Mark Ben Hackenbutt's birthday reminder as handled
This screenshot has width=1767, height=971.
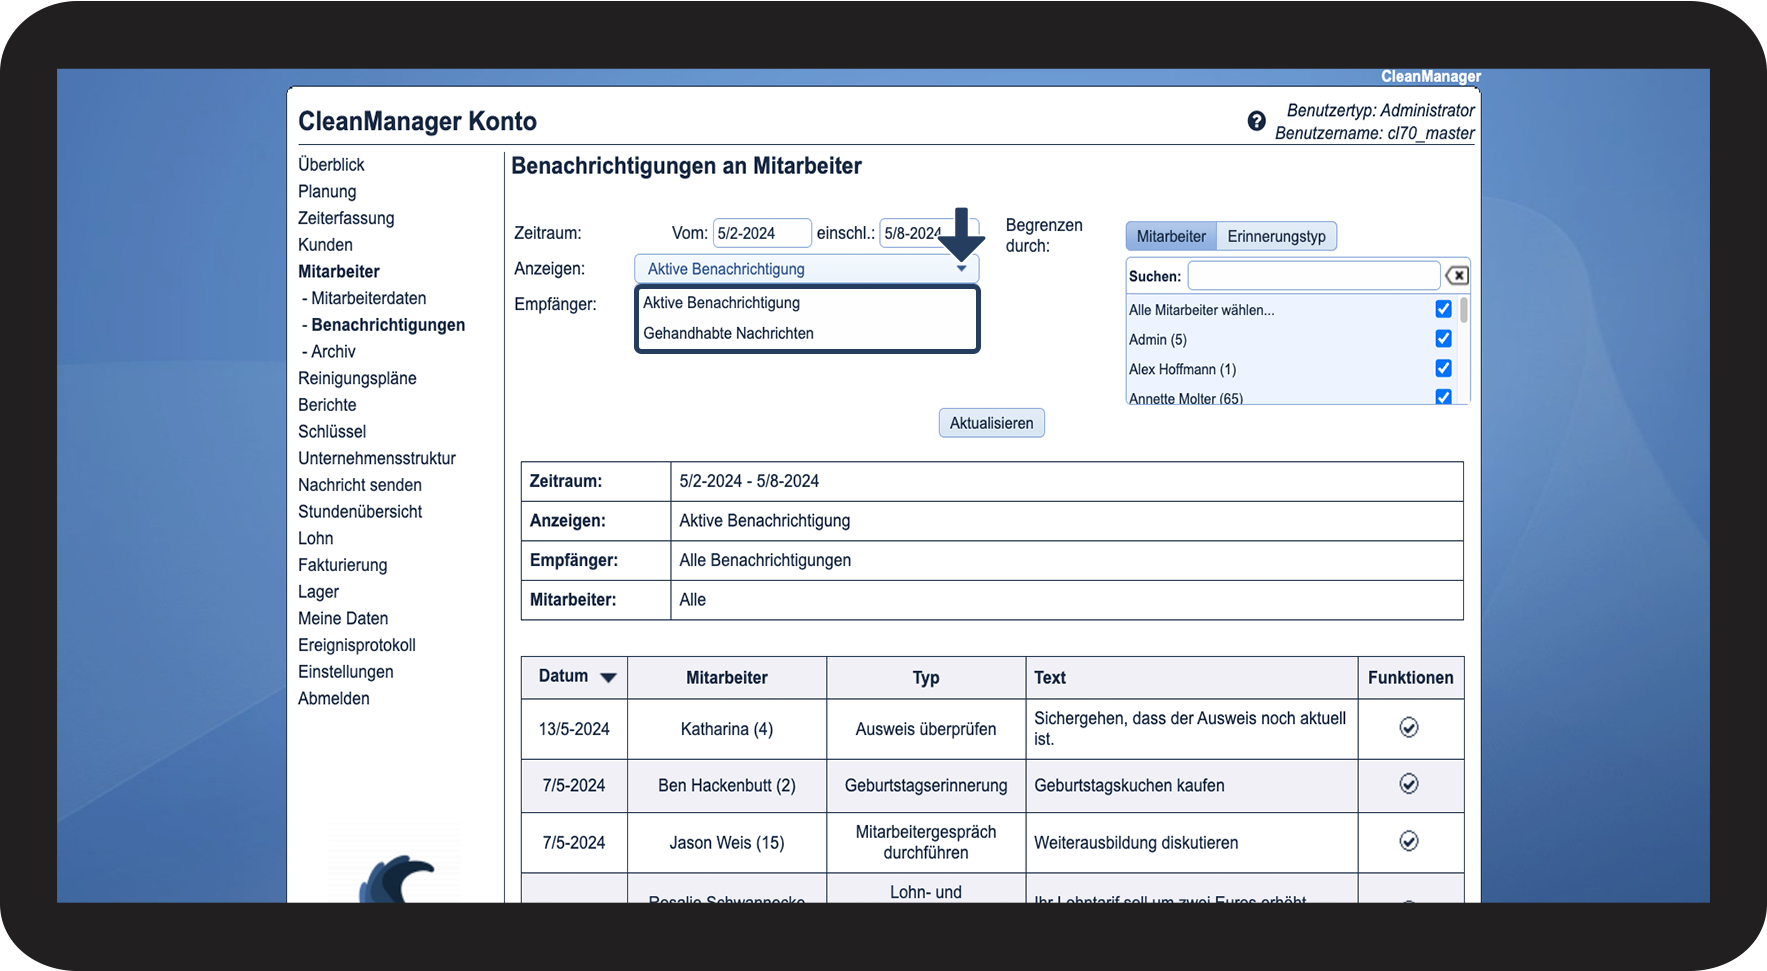pos(1409,783)
